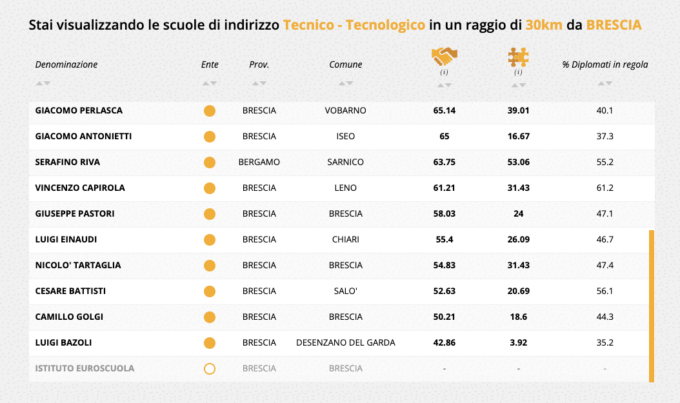Sort by Comune using its arrows

345,81
